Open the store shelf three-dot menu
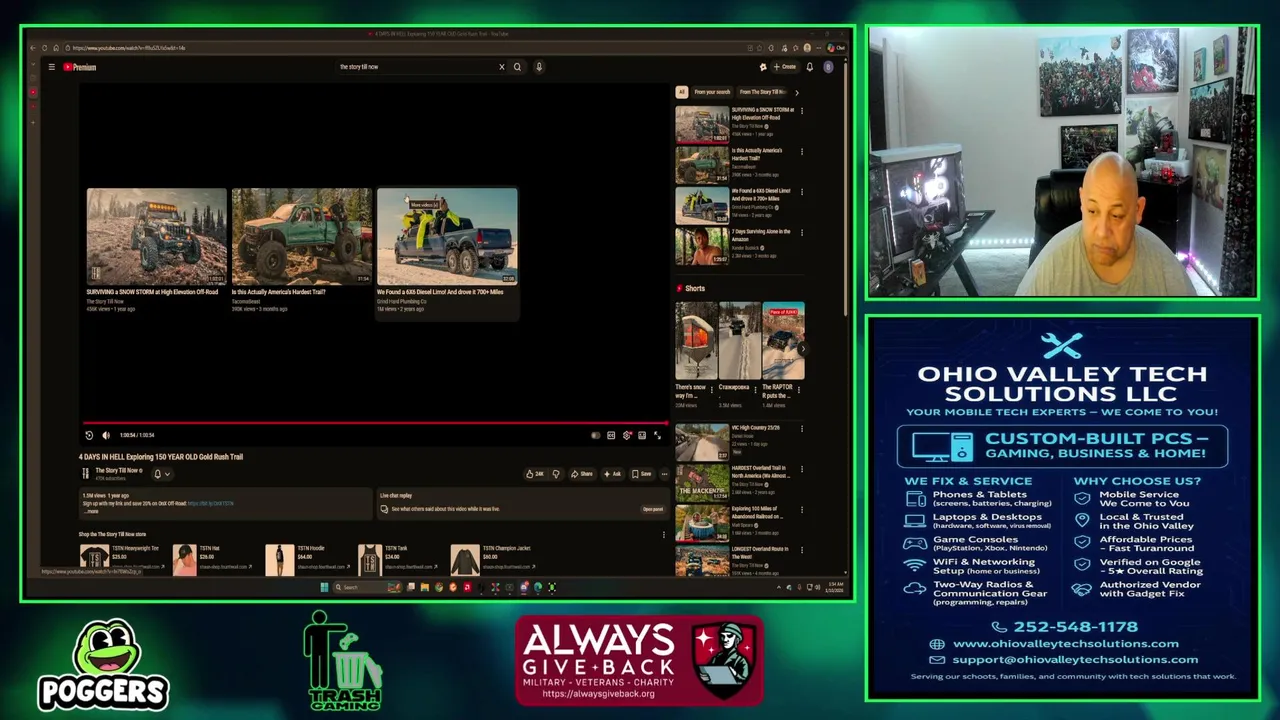 coord(664,534)
